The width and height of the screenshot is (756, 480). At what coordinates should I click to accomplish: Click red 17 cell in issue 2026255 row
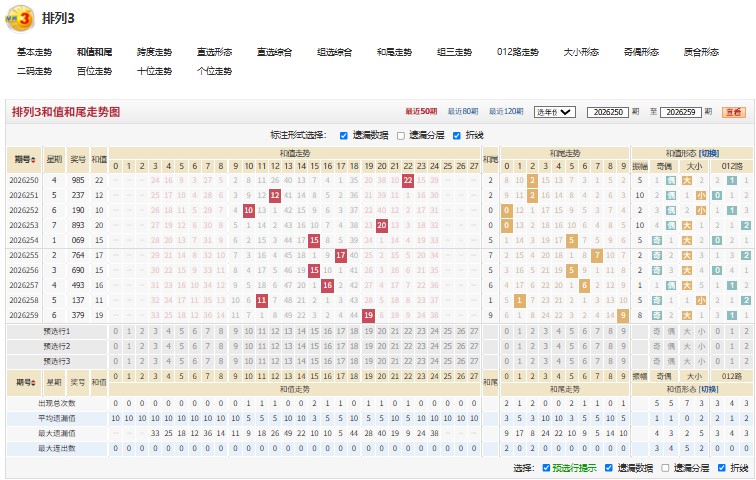[x=341, y=255]
